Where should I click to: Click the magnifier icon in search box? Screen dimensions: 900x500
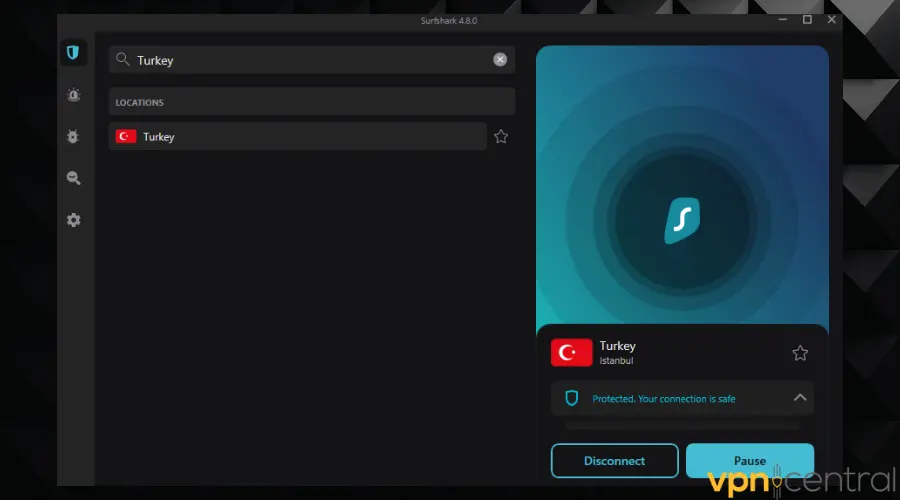click(x=123, y=60)
